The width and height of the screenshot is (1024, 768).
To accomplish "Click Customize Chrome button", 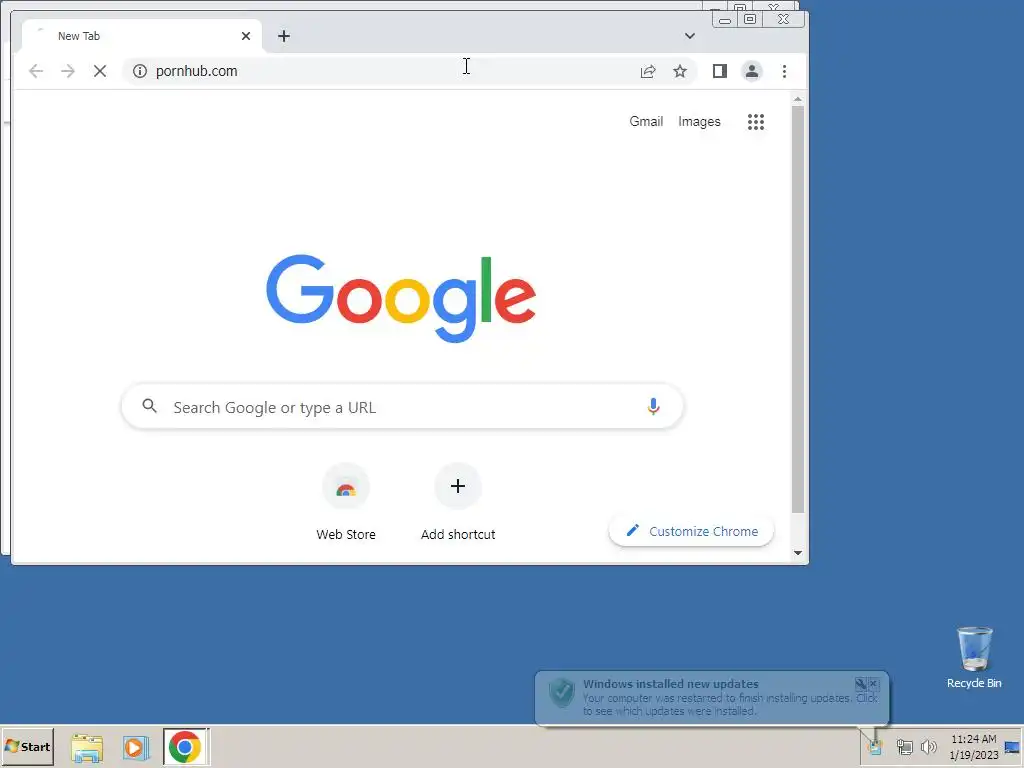I will (x=692, y=531).
